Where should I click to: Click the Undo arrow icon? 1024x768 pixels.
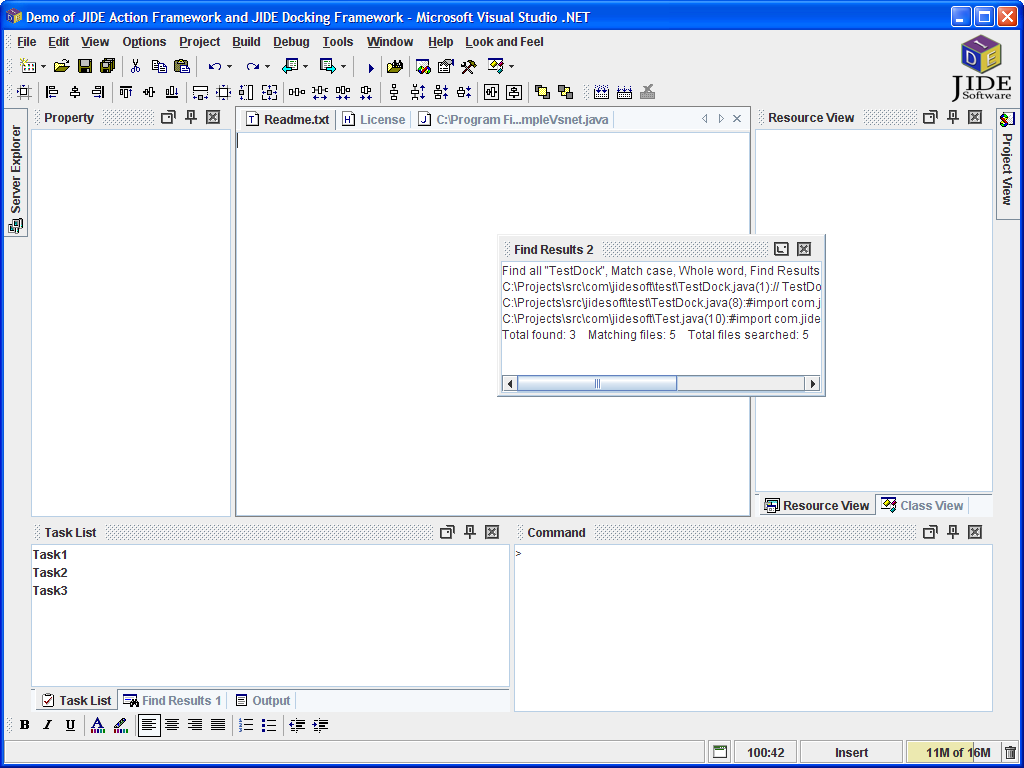coord(214,66)
